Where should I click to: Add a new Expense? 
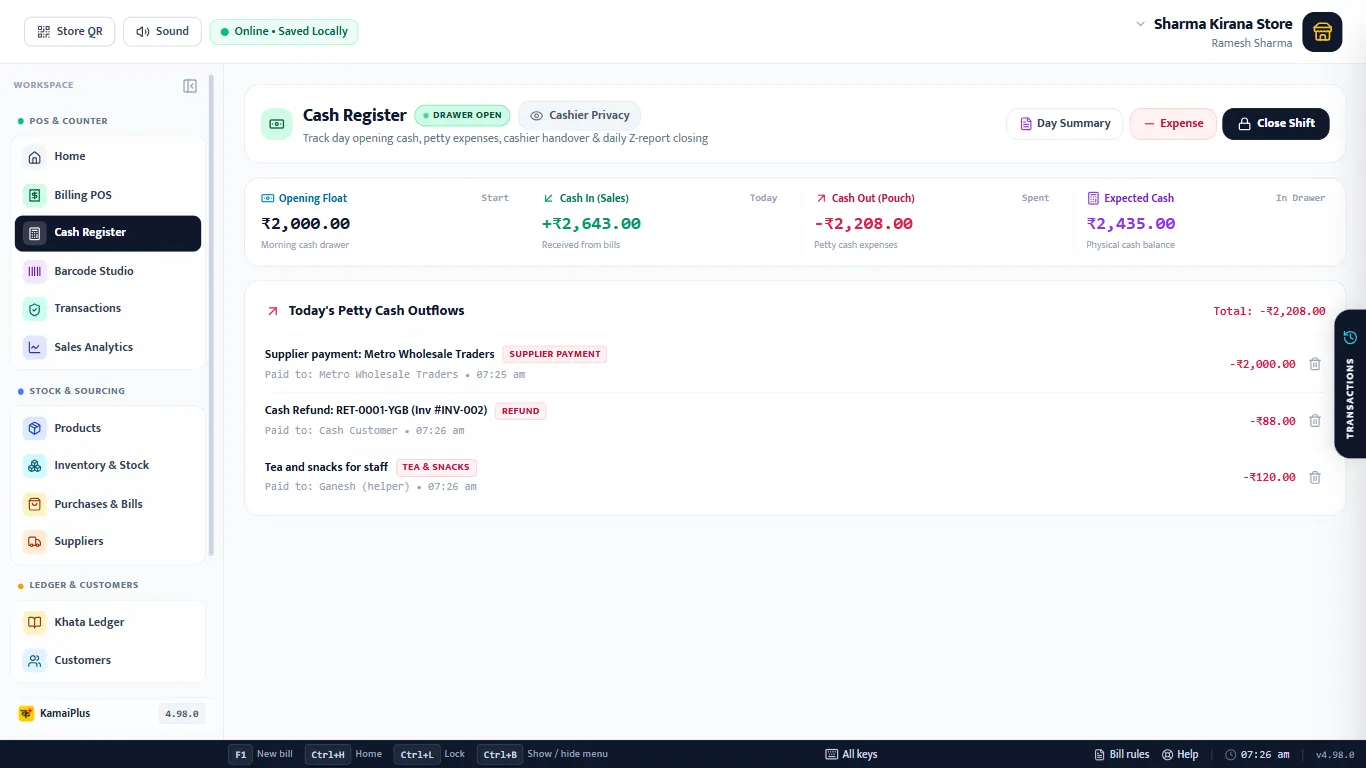tap(1173, 124)
